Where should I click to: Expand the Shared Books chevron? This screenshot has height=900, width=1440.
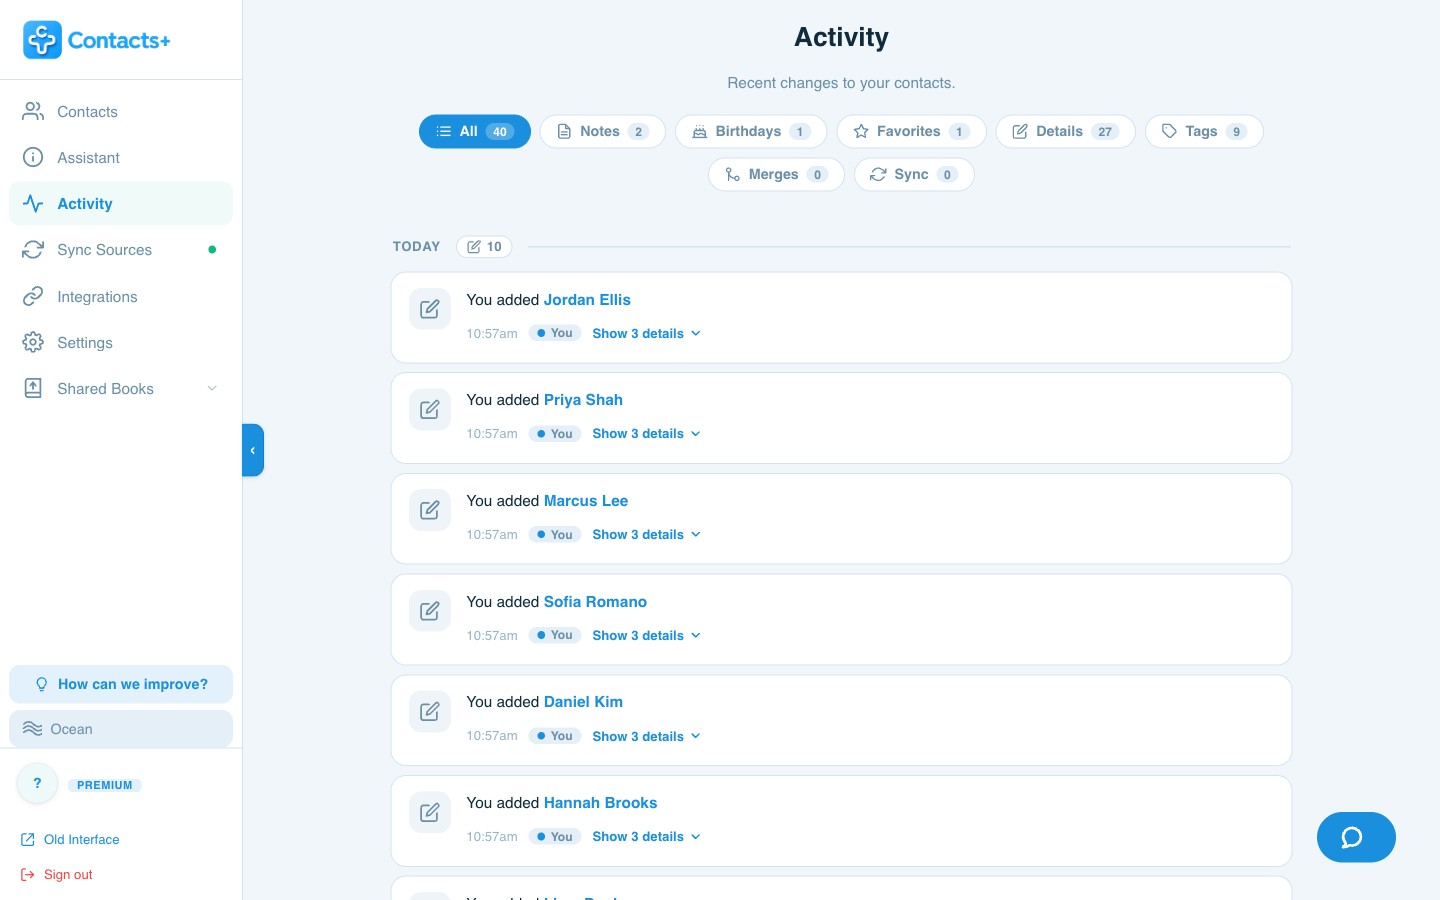[212, 389]
